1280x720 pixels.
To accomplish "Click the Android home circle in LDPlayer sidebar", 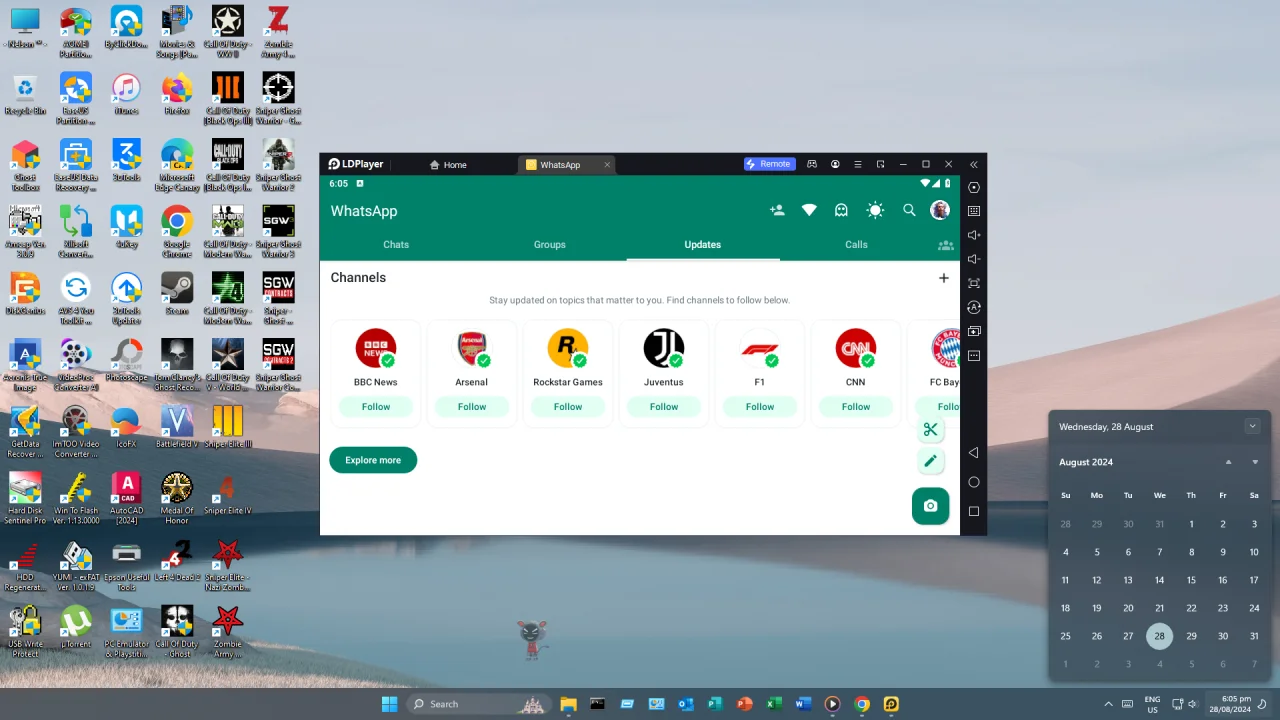I will 974,482.
